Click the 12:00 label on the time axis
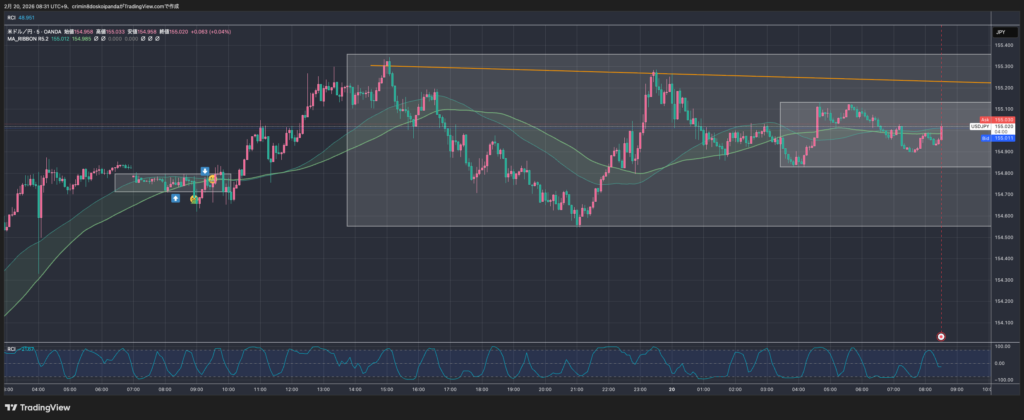 [x=291, y=388]
